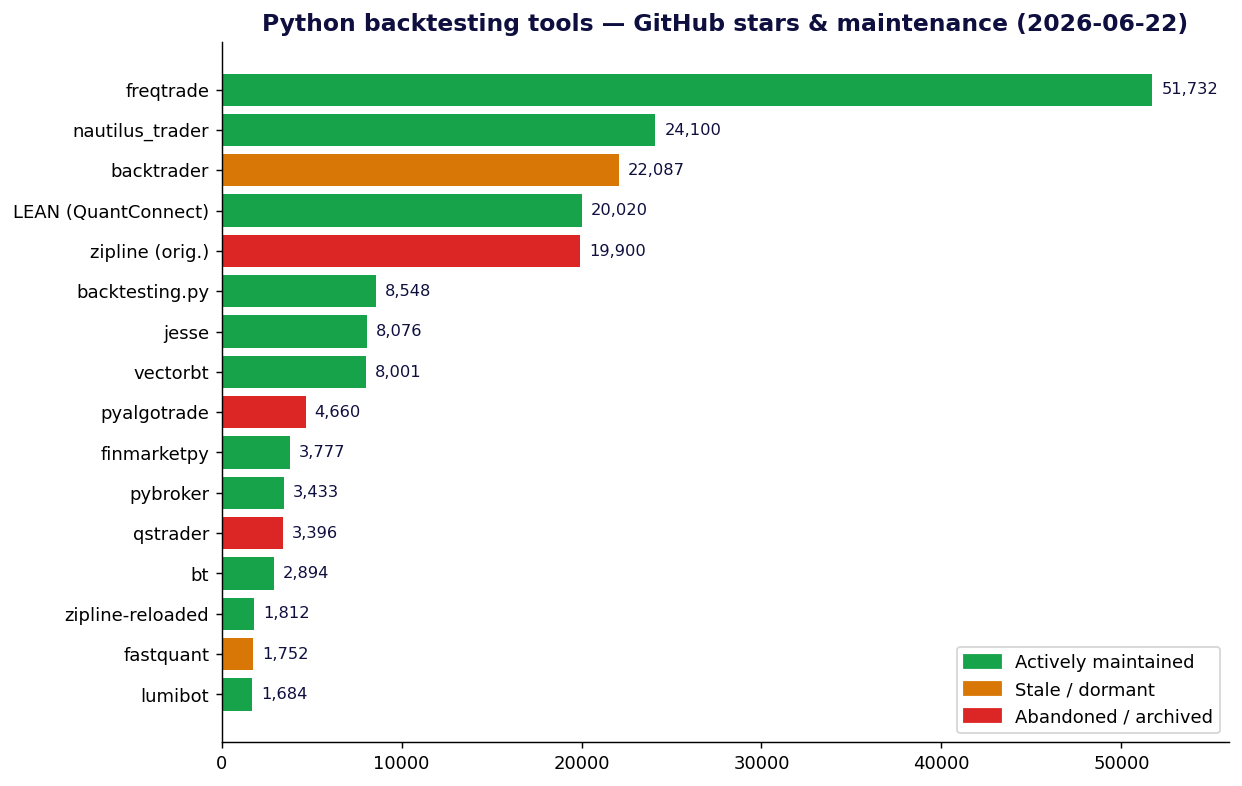Click the value label '1,812'
1242x786 pixels.
coord(286,614)
